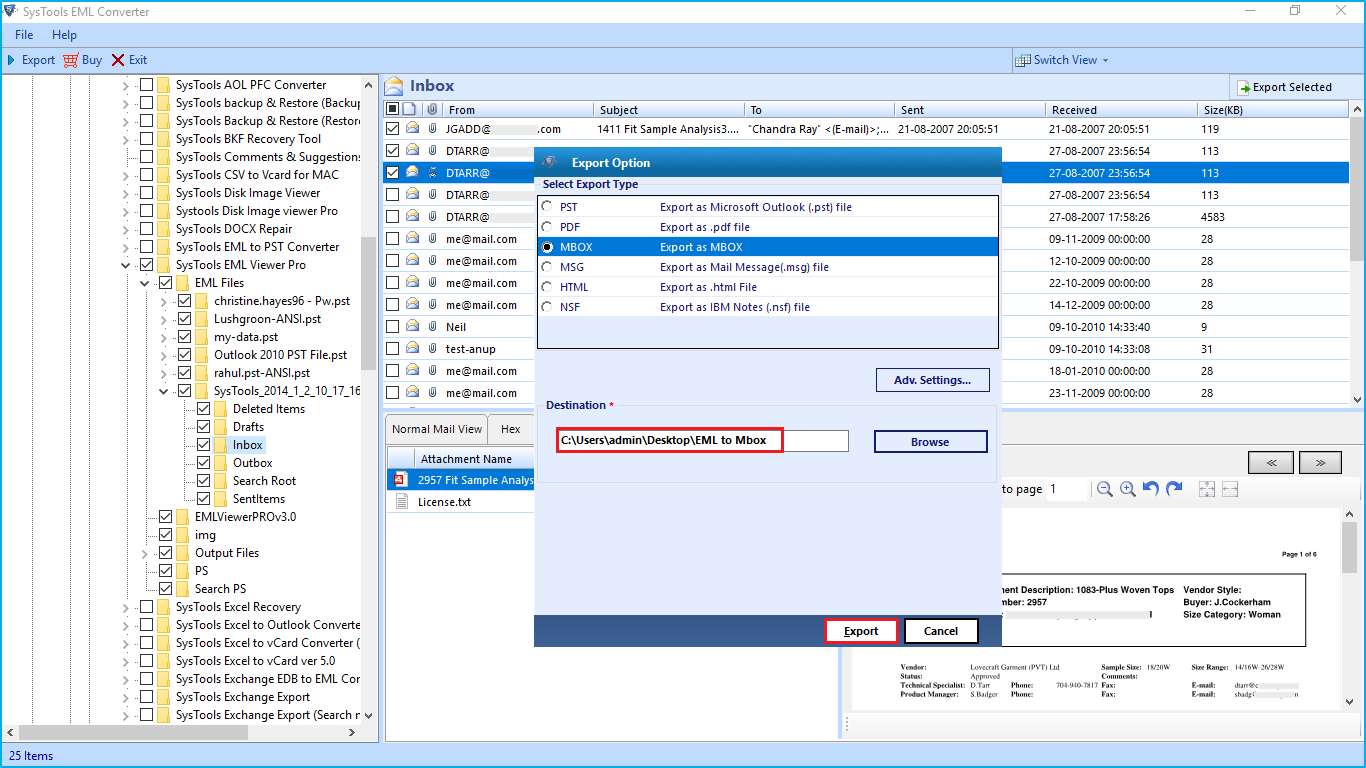This screenshot has height=768, width=1366.
Task: Uncheck the Drafts folder checkbox
Action: coord(204,426)
